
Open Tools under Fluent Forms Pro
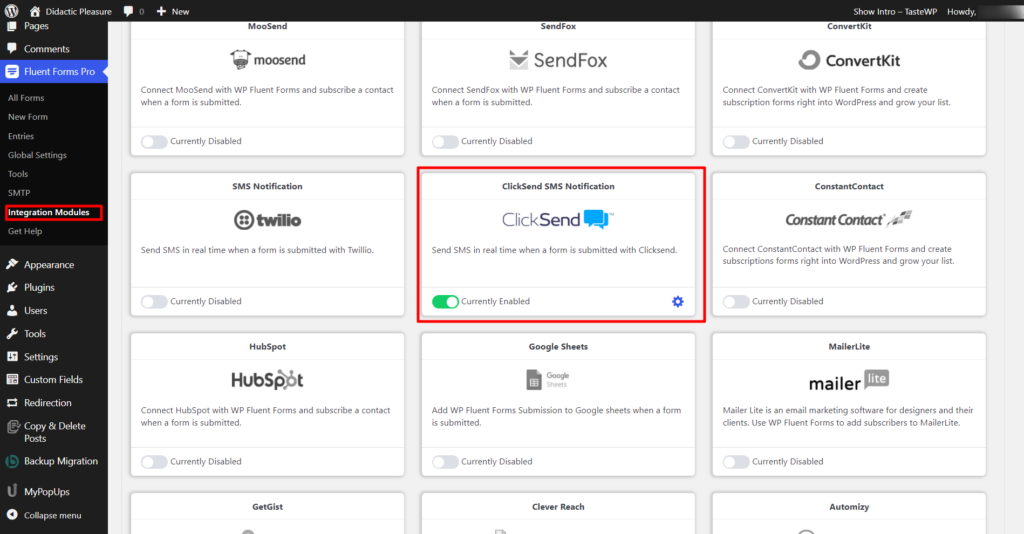18,174
